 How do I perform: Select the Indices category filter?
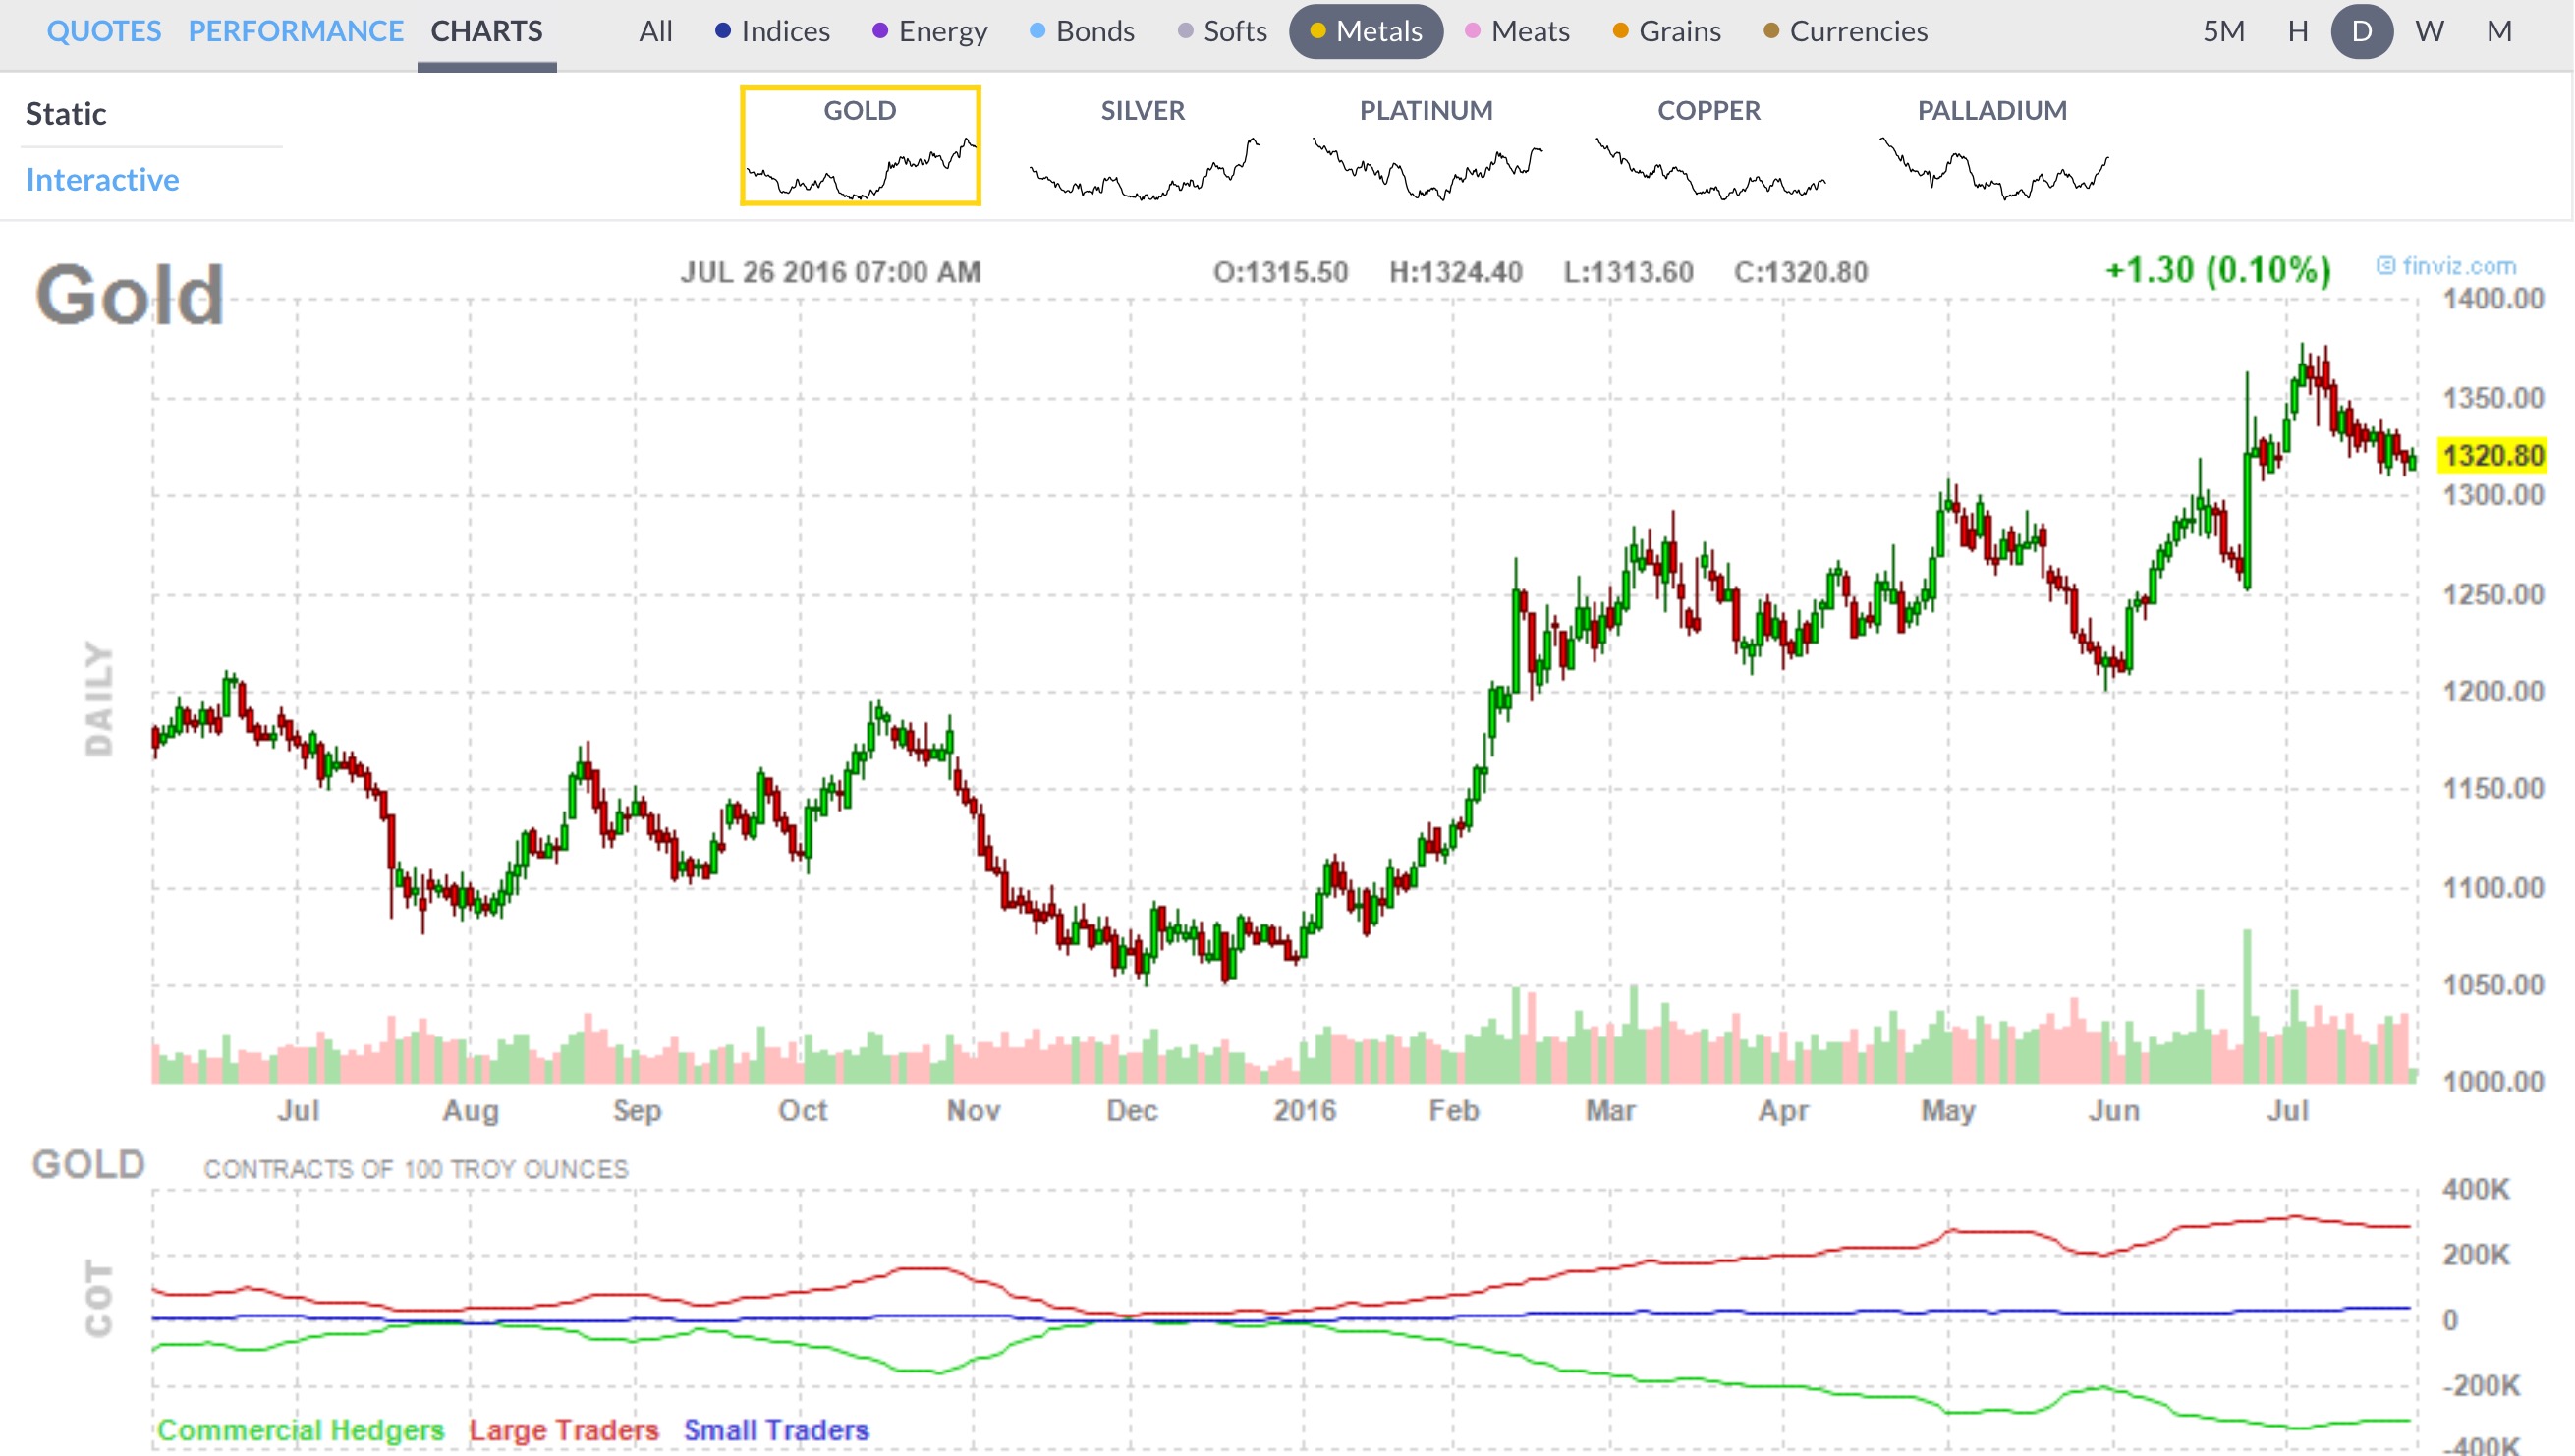pos(773,31)
